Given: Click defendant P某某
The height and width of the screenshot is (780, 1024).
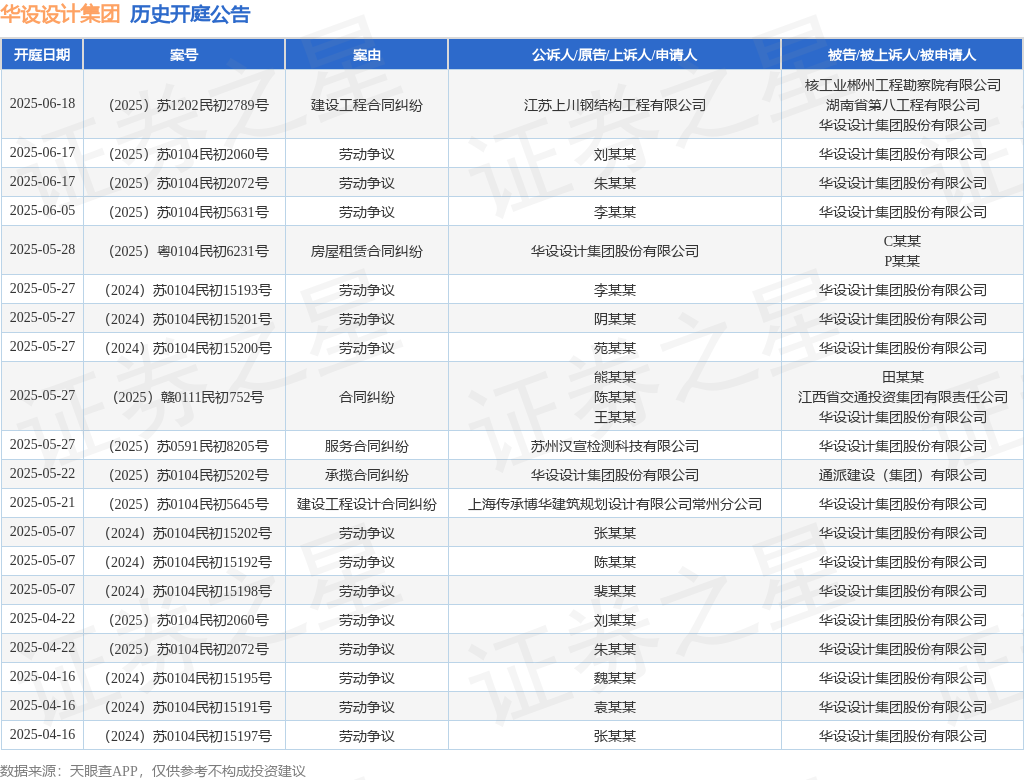Looking at the screenshot, I should point(903,261).
